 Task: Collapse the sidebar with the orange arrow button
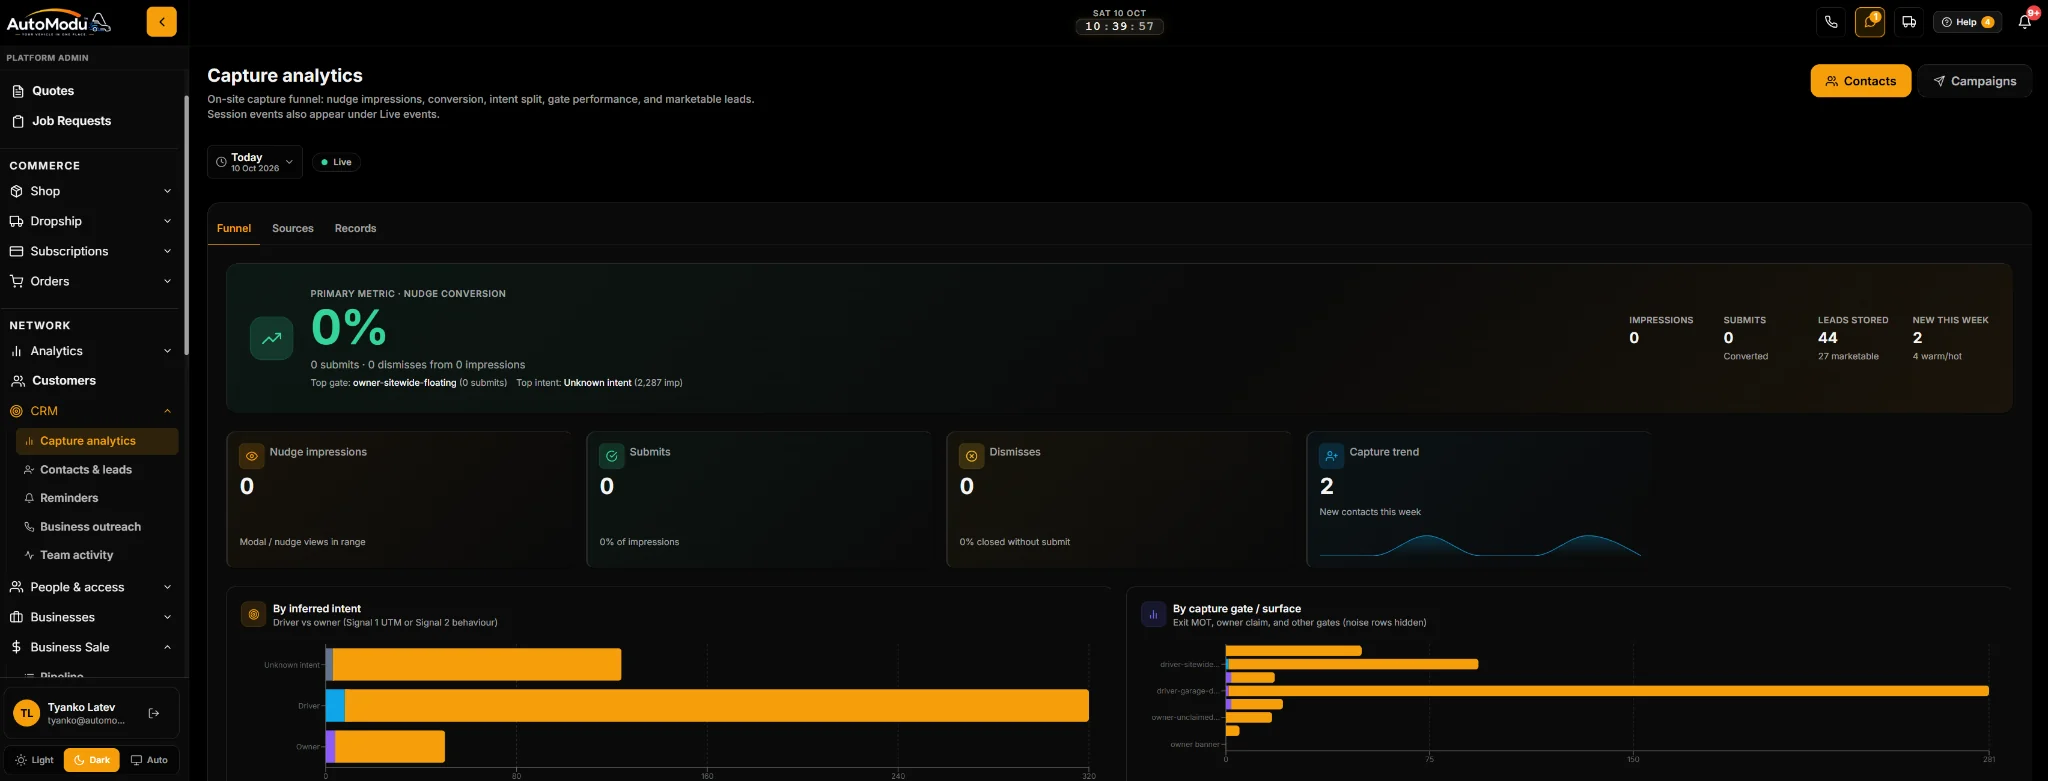click(161, 22)
